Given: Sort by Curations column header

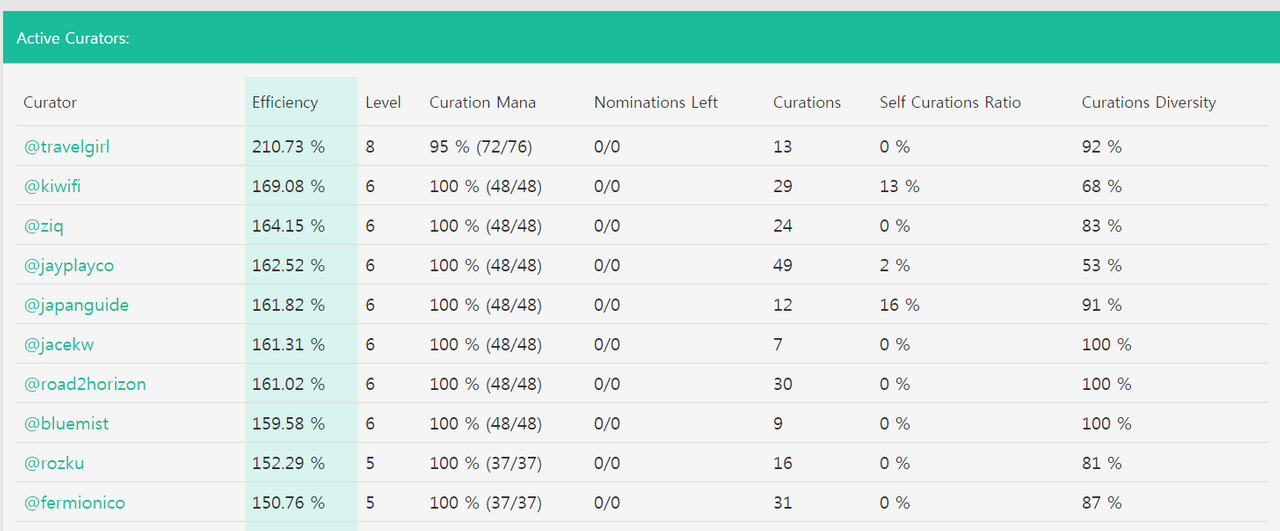Looking at the screenshot, I should 807,102.
